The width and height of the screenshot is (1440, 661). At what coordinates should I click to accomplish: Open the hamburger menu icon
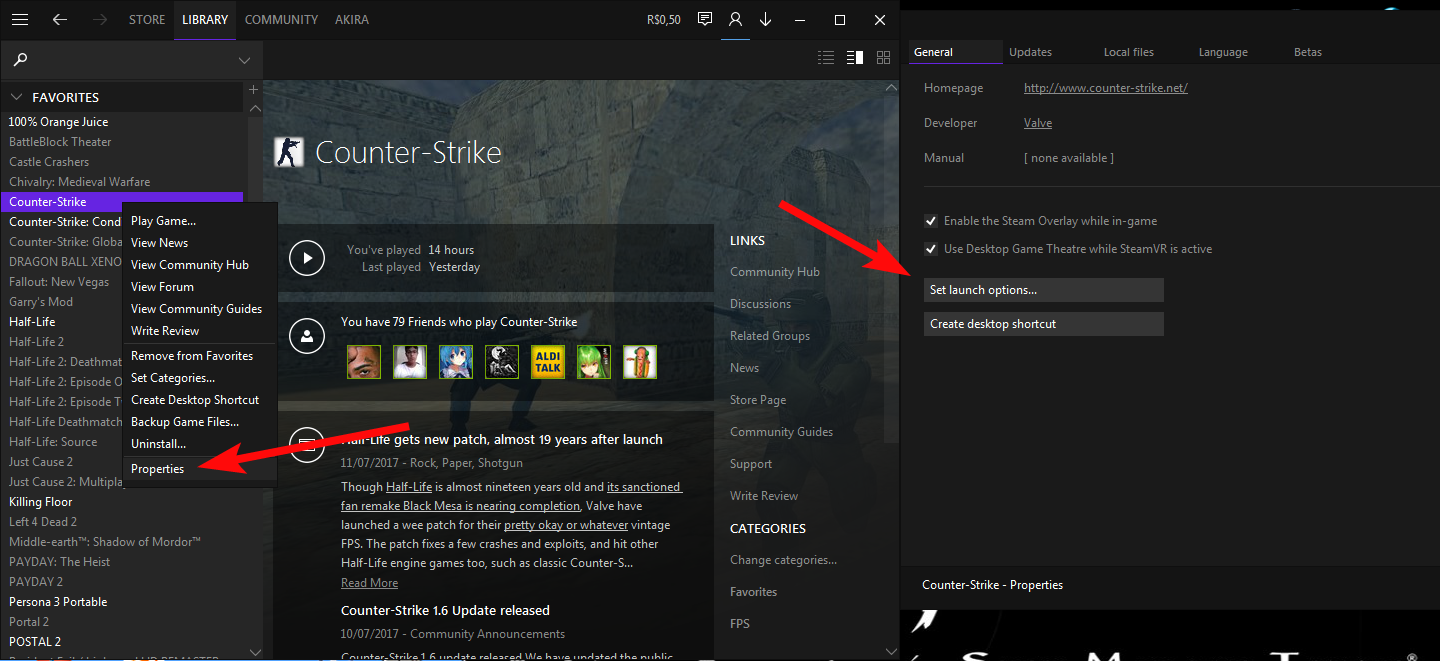pyautogui.click(x=19, y=19)
